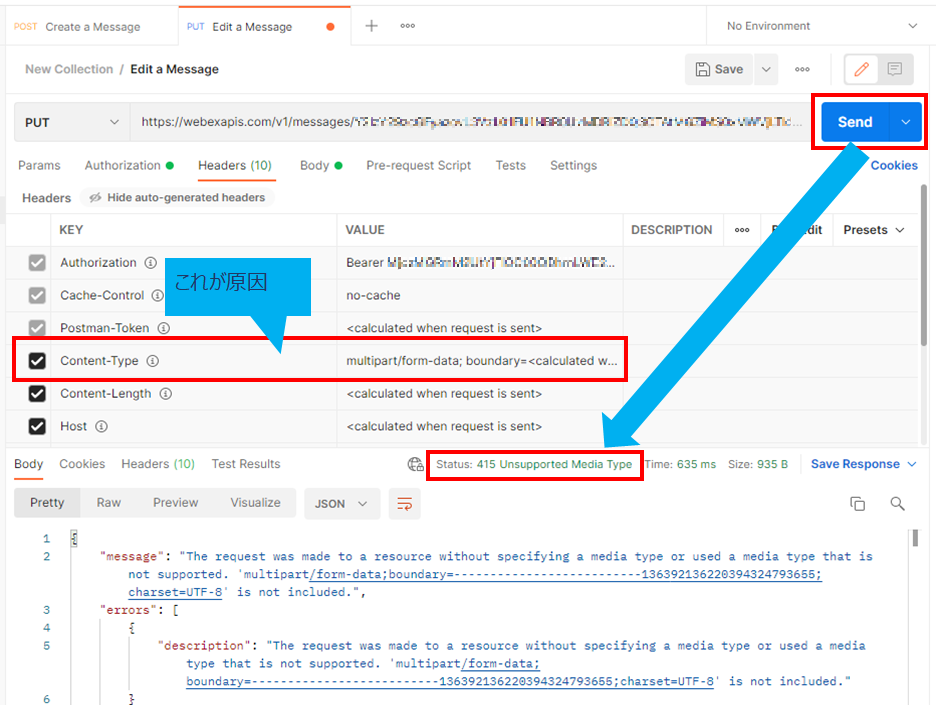Viewport: 936px width, 705px height.
Task: Open the PUT method dropdown
Action: 70,121
